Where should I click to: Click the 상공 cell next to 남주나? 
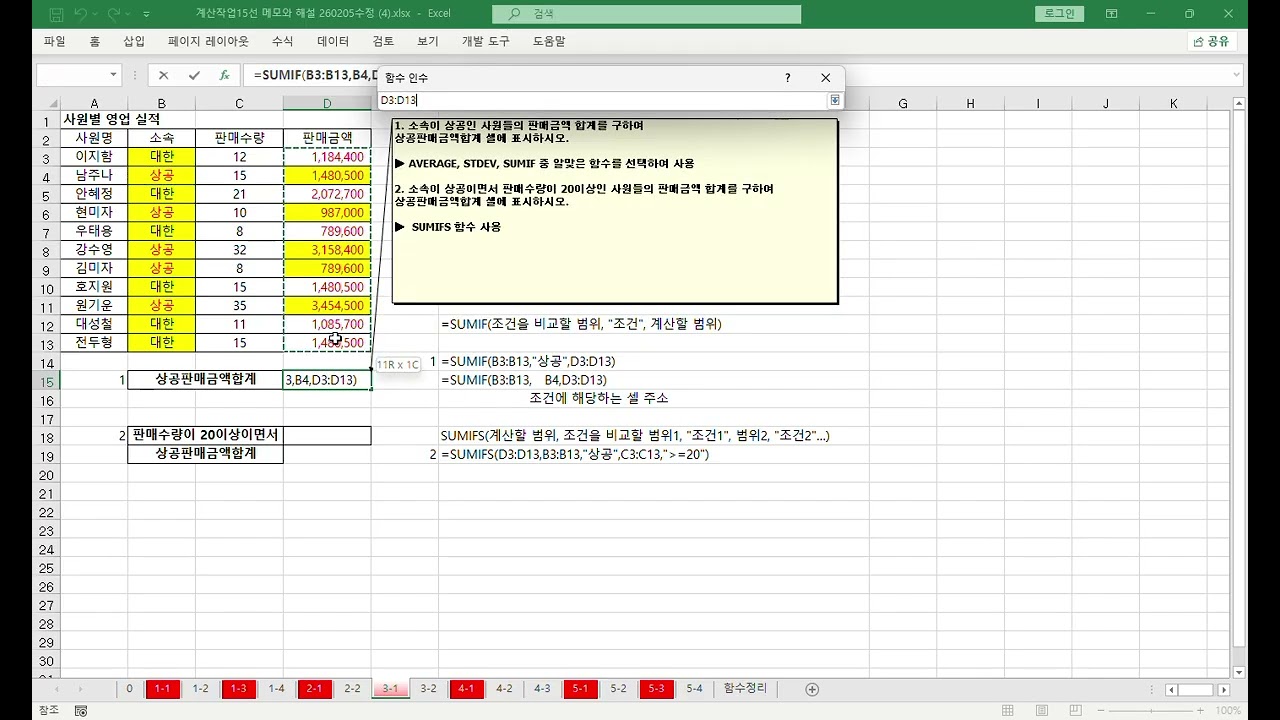point(161,176)
